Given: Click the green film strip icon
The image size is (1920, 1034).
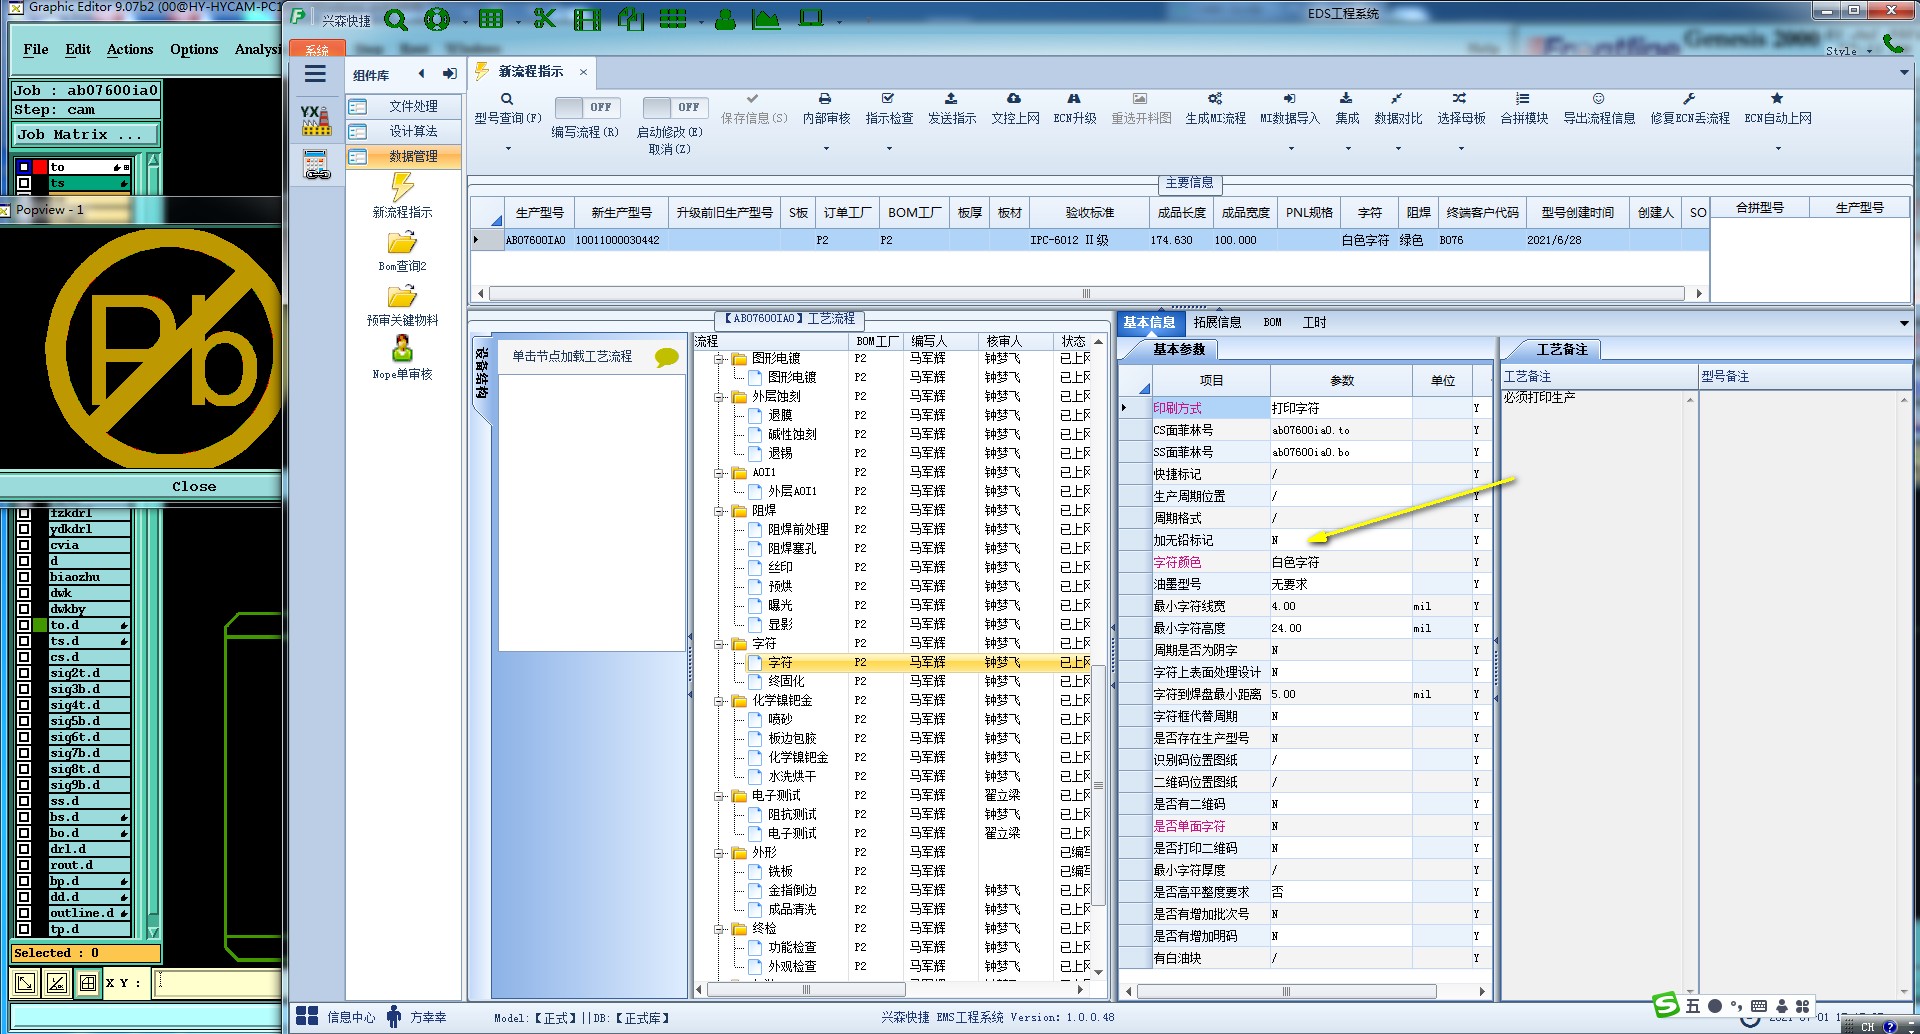Looking at the screenshot, I should 588,19.
